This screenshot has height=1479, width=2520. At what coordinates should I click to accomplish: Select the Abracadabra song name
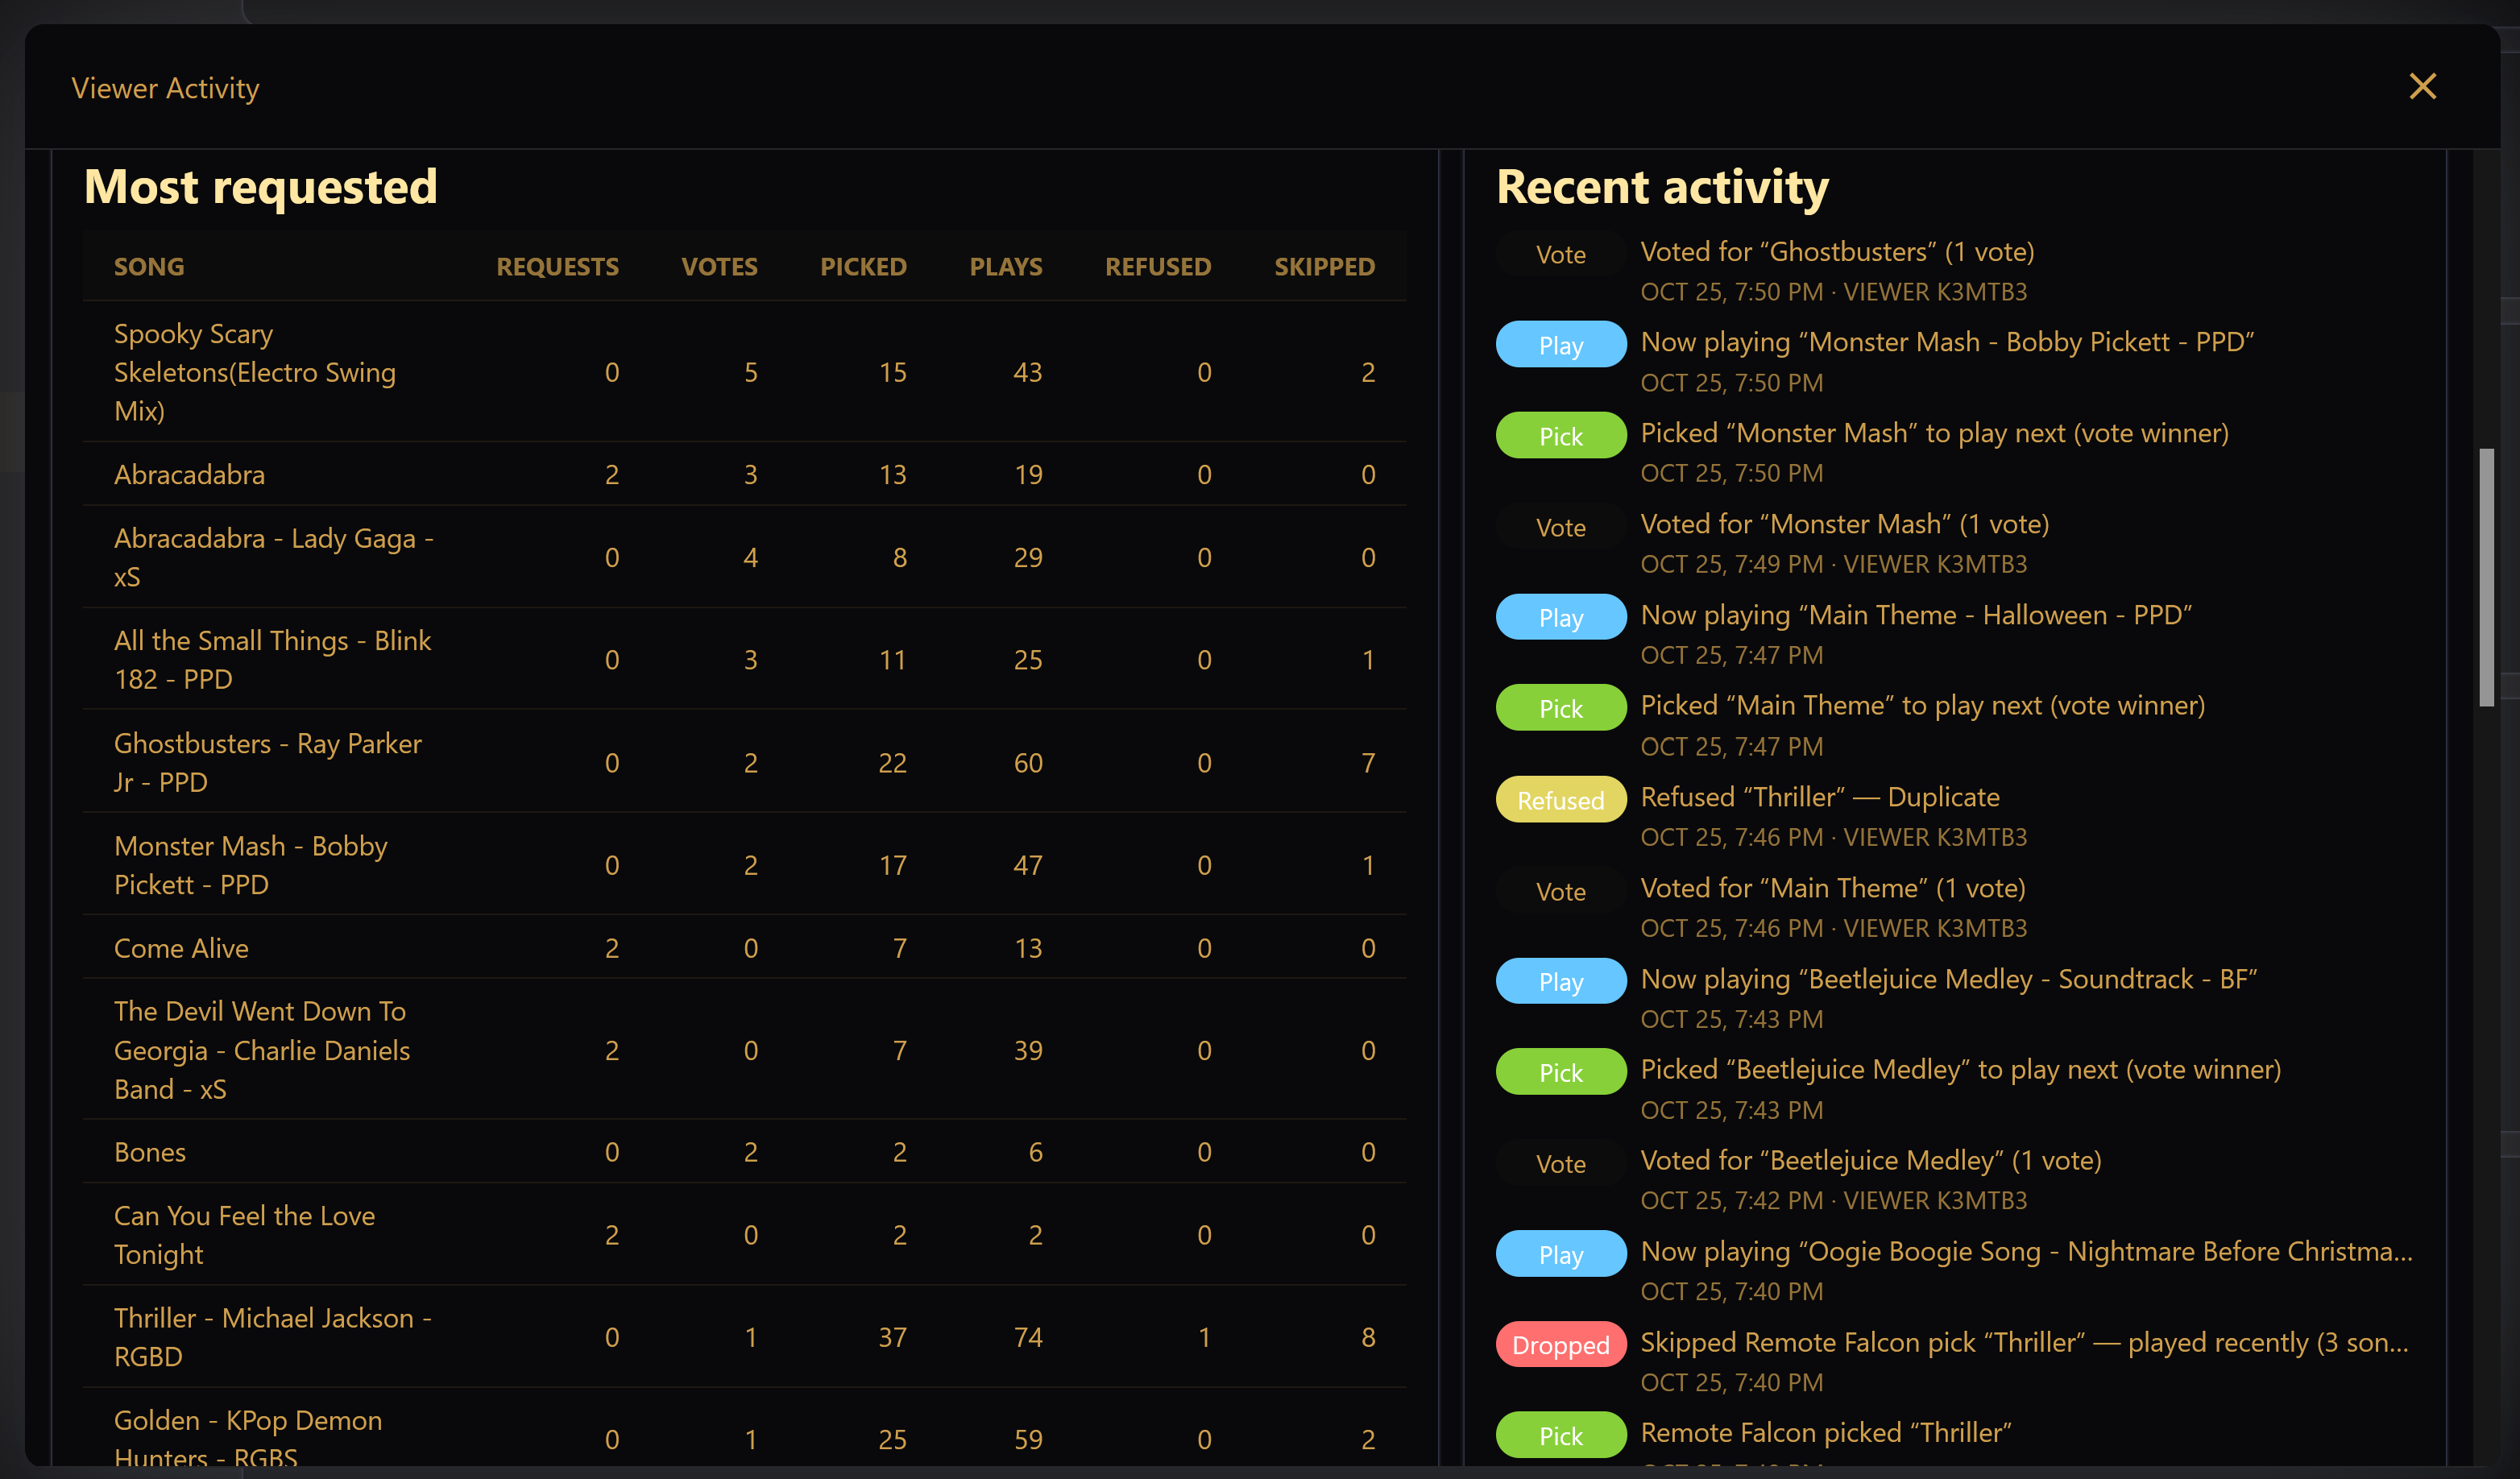(x=189, y=474)
